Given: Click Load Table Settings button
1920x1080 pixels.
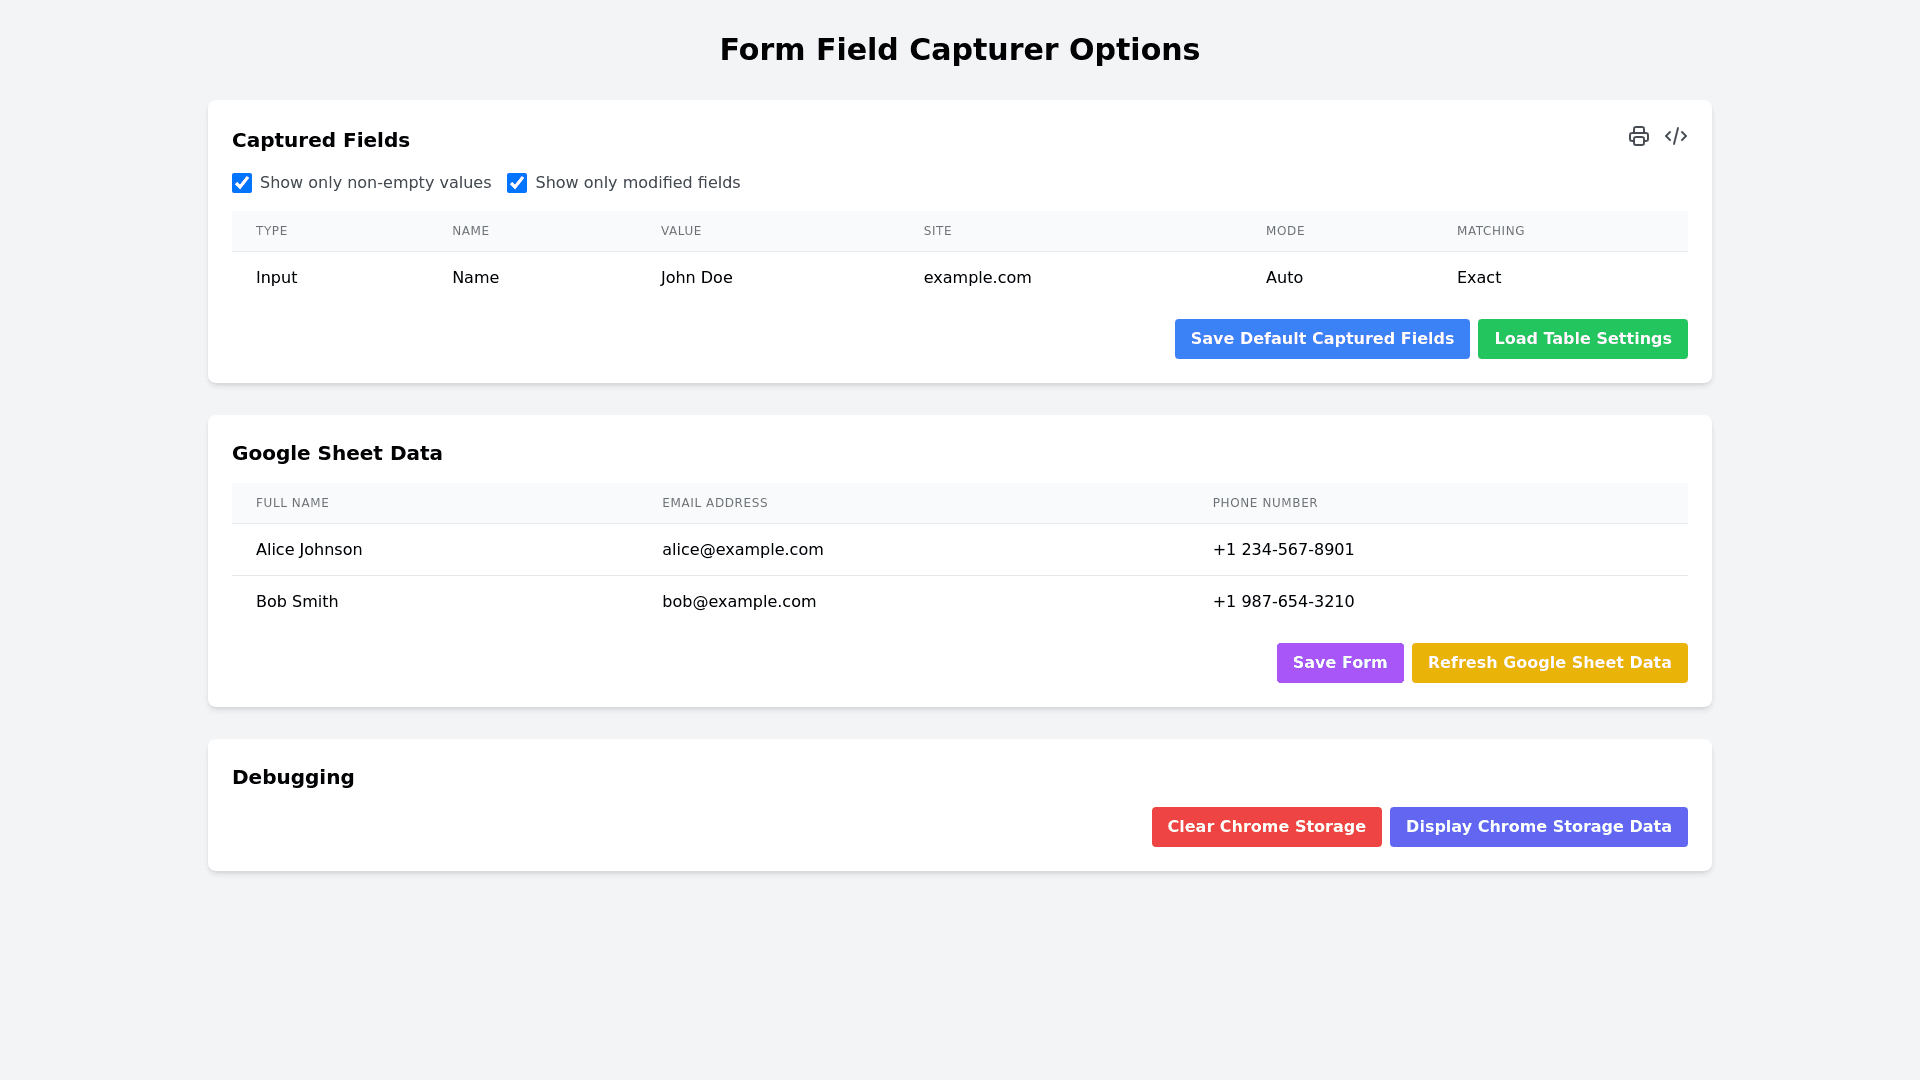Looking at the screenshot, I should [1582, 339].
